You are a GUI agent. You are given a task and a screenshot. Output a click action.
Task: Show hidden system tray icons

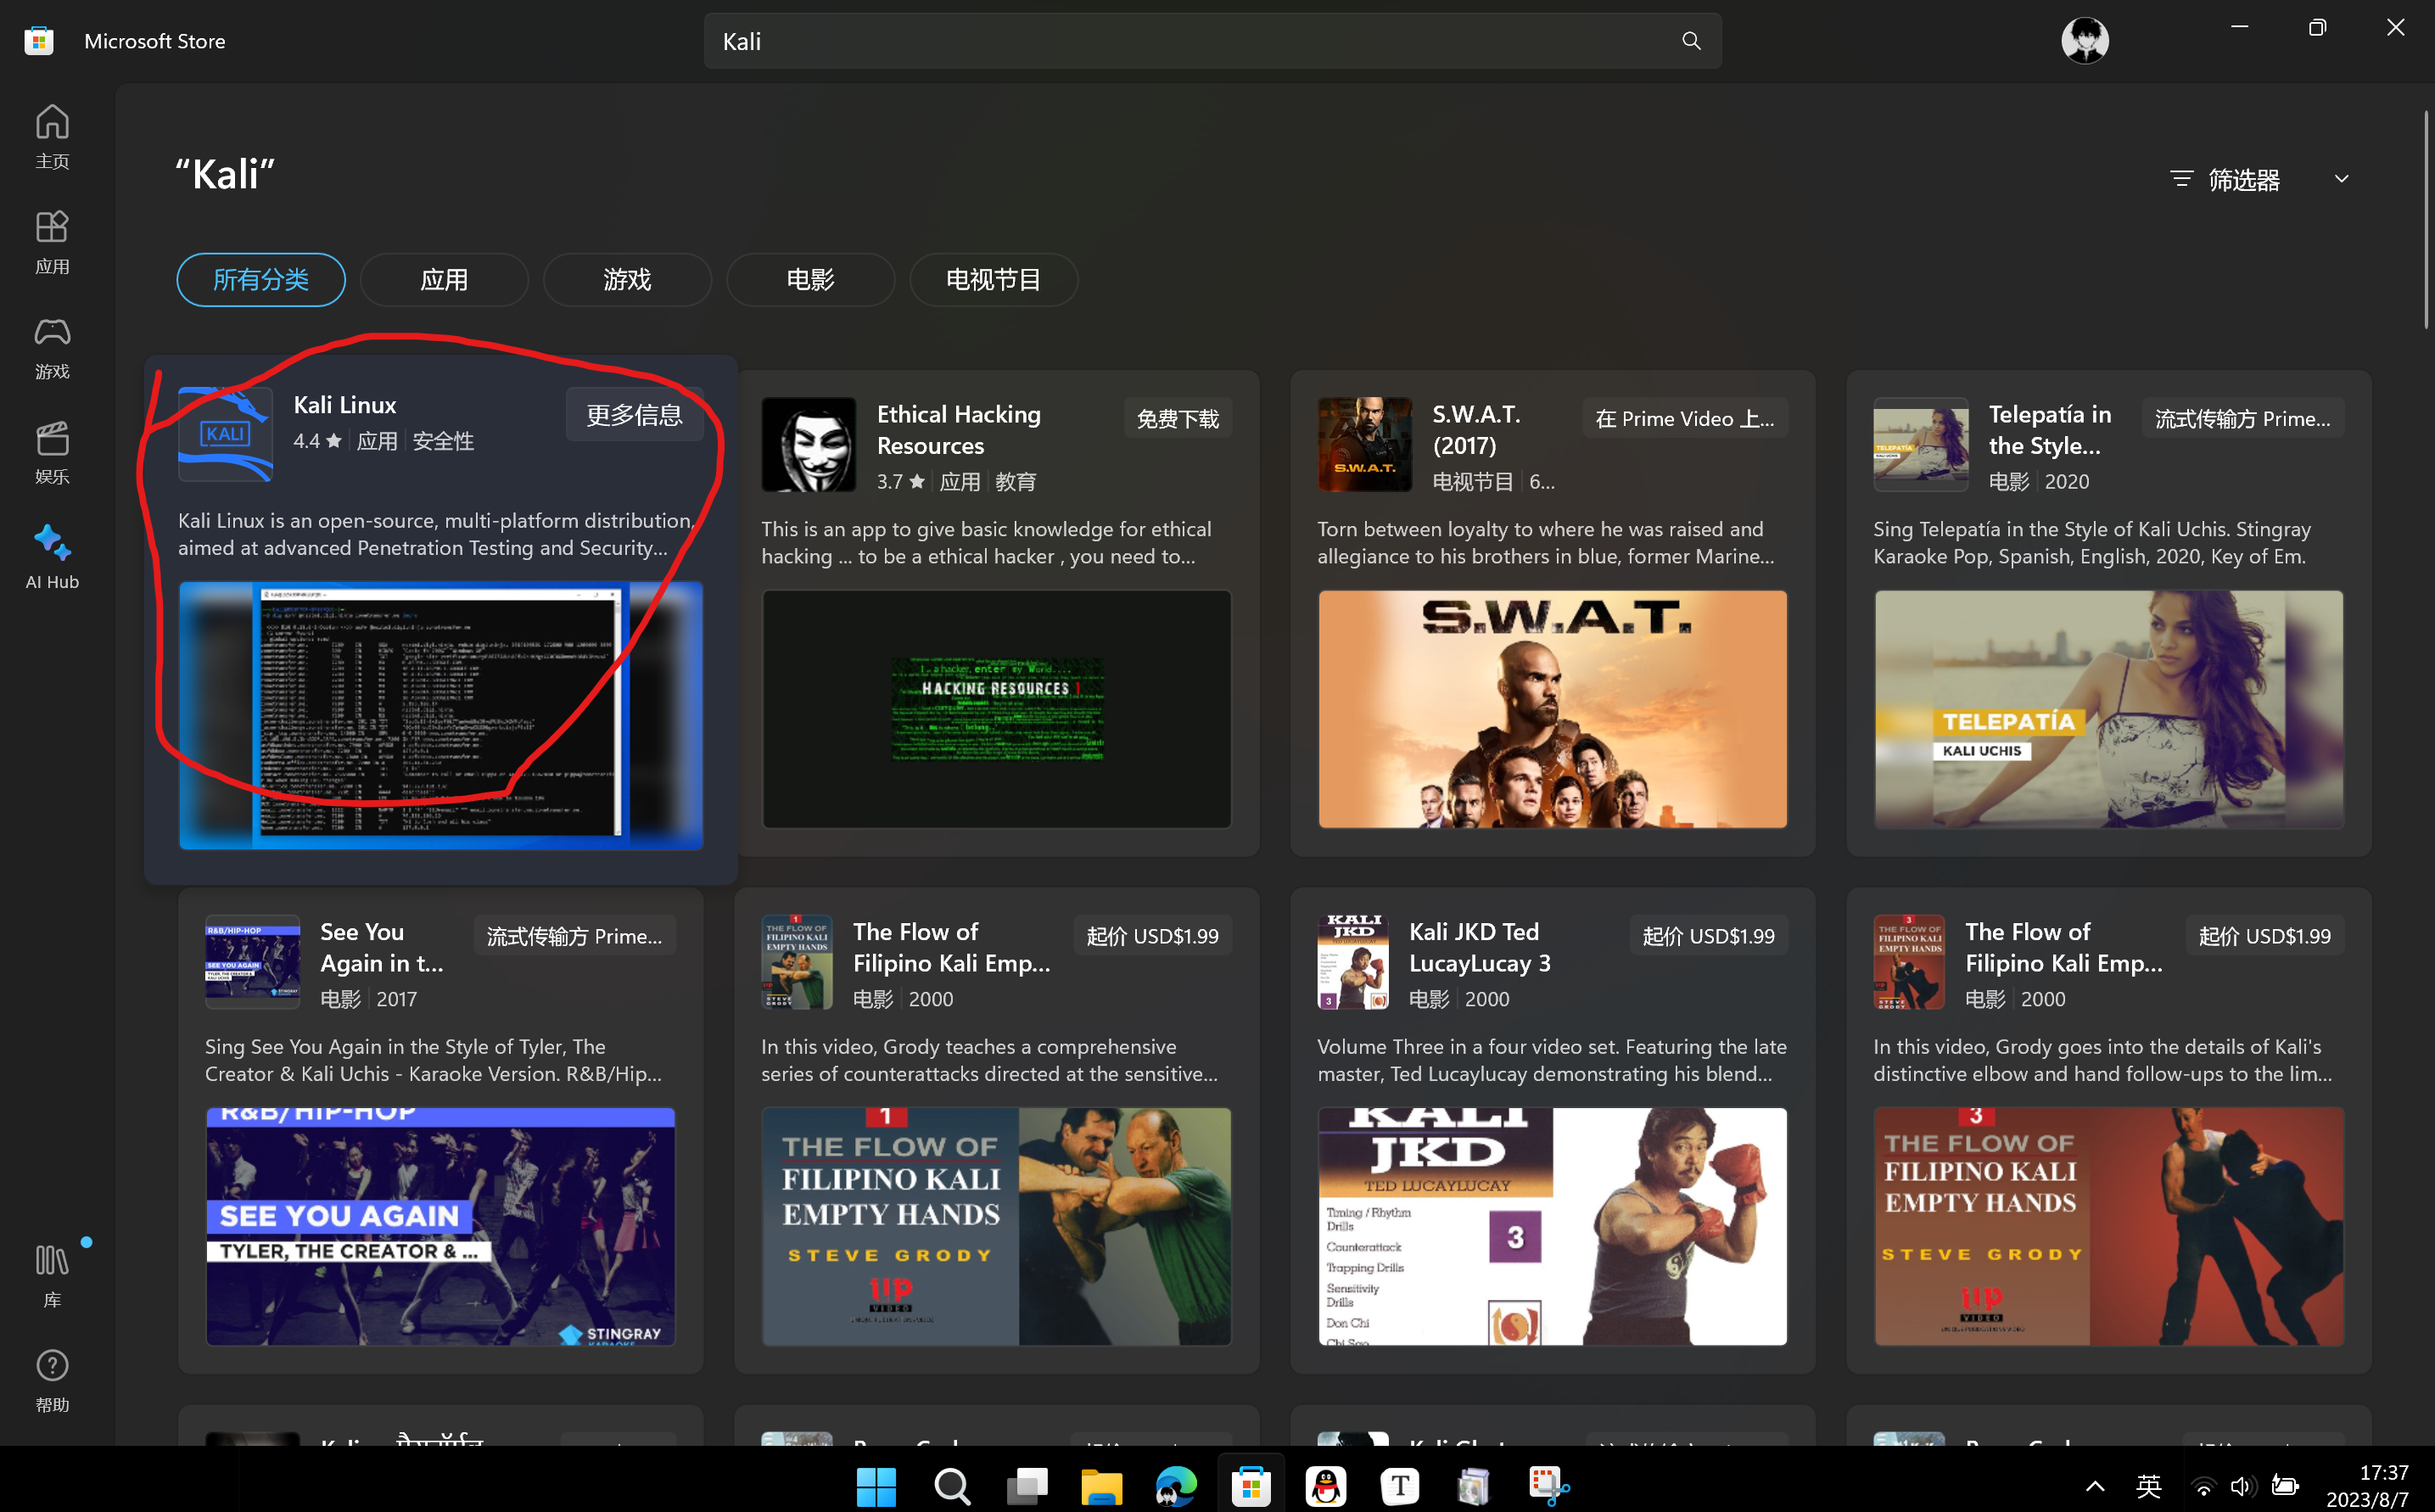click(2094, 1485)
